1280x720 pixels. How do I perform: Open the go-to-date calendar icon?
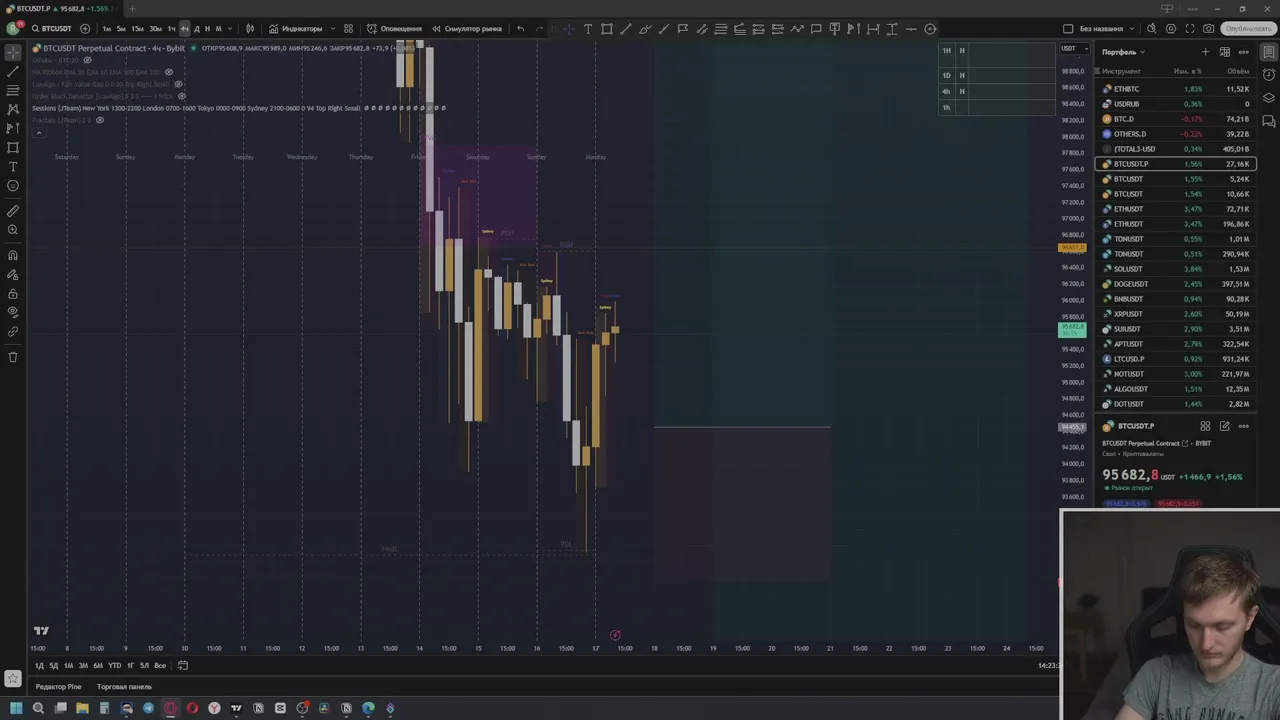click(x=183, y=666)
